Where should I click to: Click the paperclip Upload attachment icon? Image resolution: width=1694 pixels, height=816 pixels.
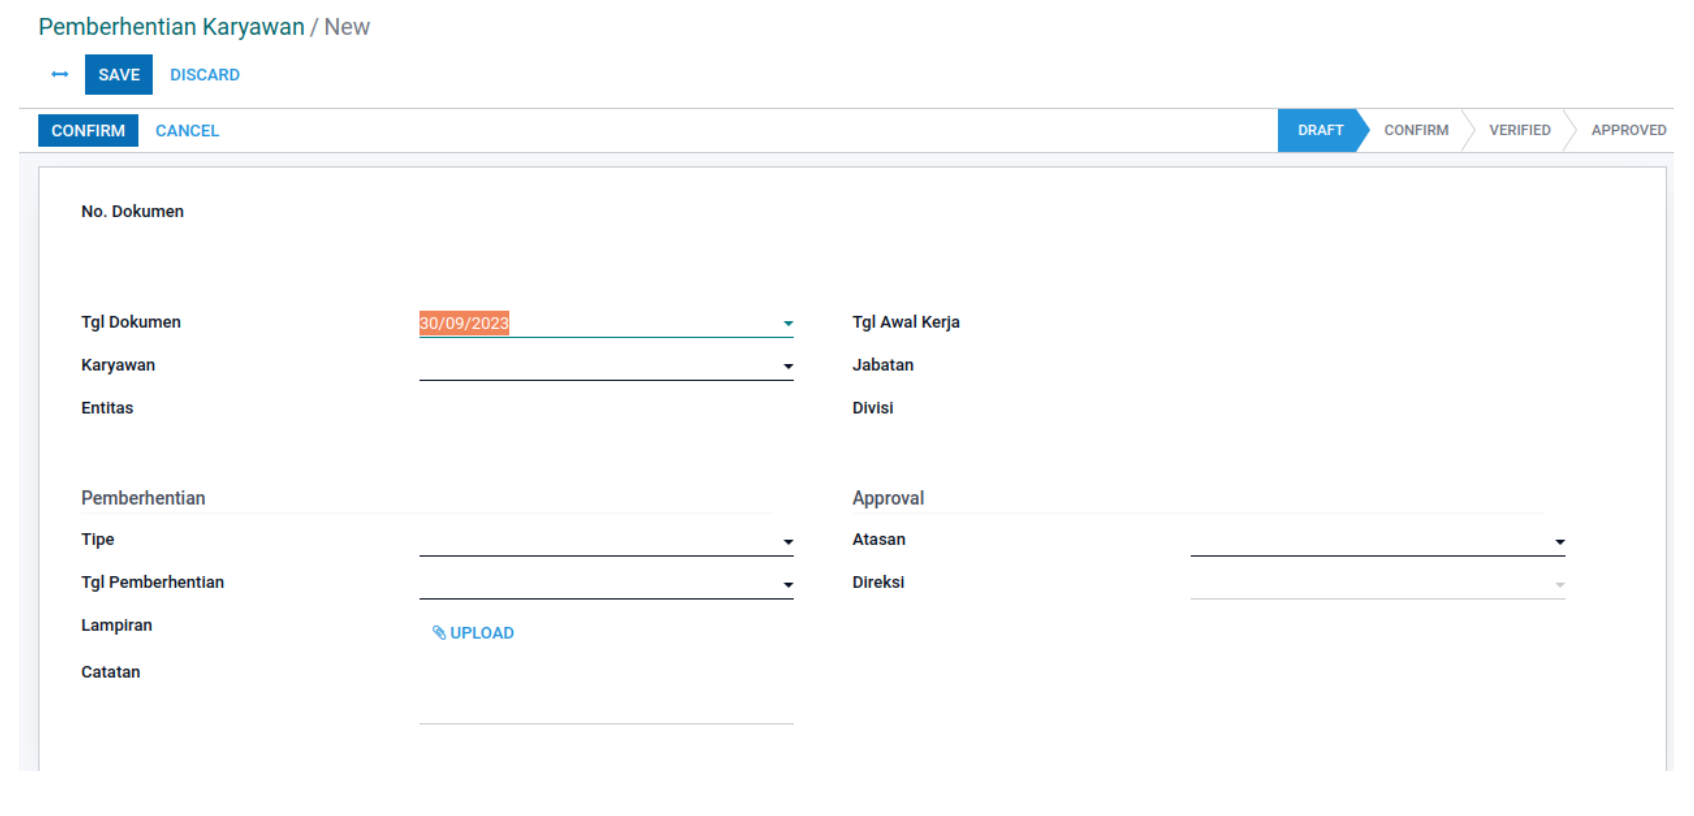[438, 633]
